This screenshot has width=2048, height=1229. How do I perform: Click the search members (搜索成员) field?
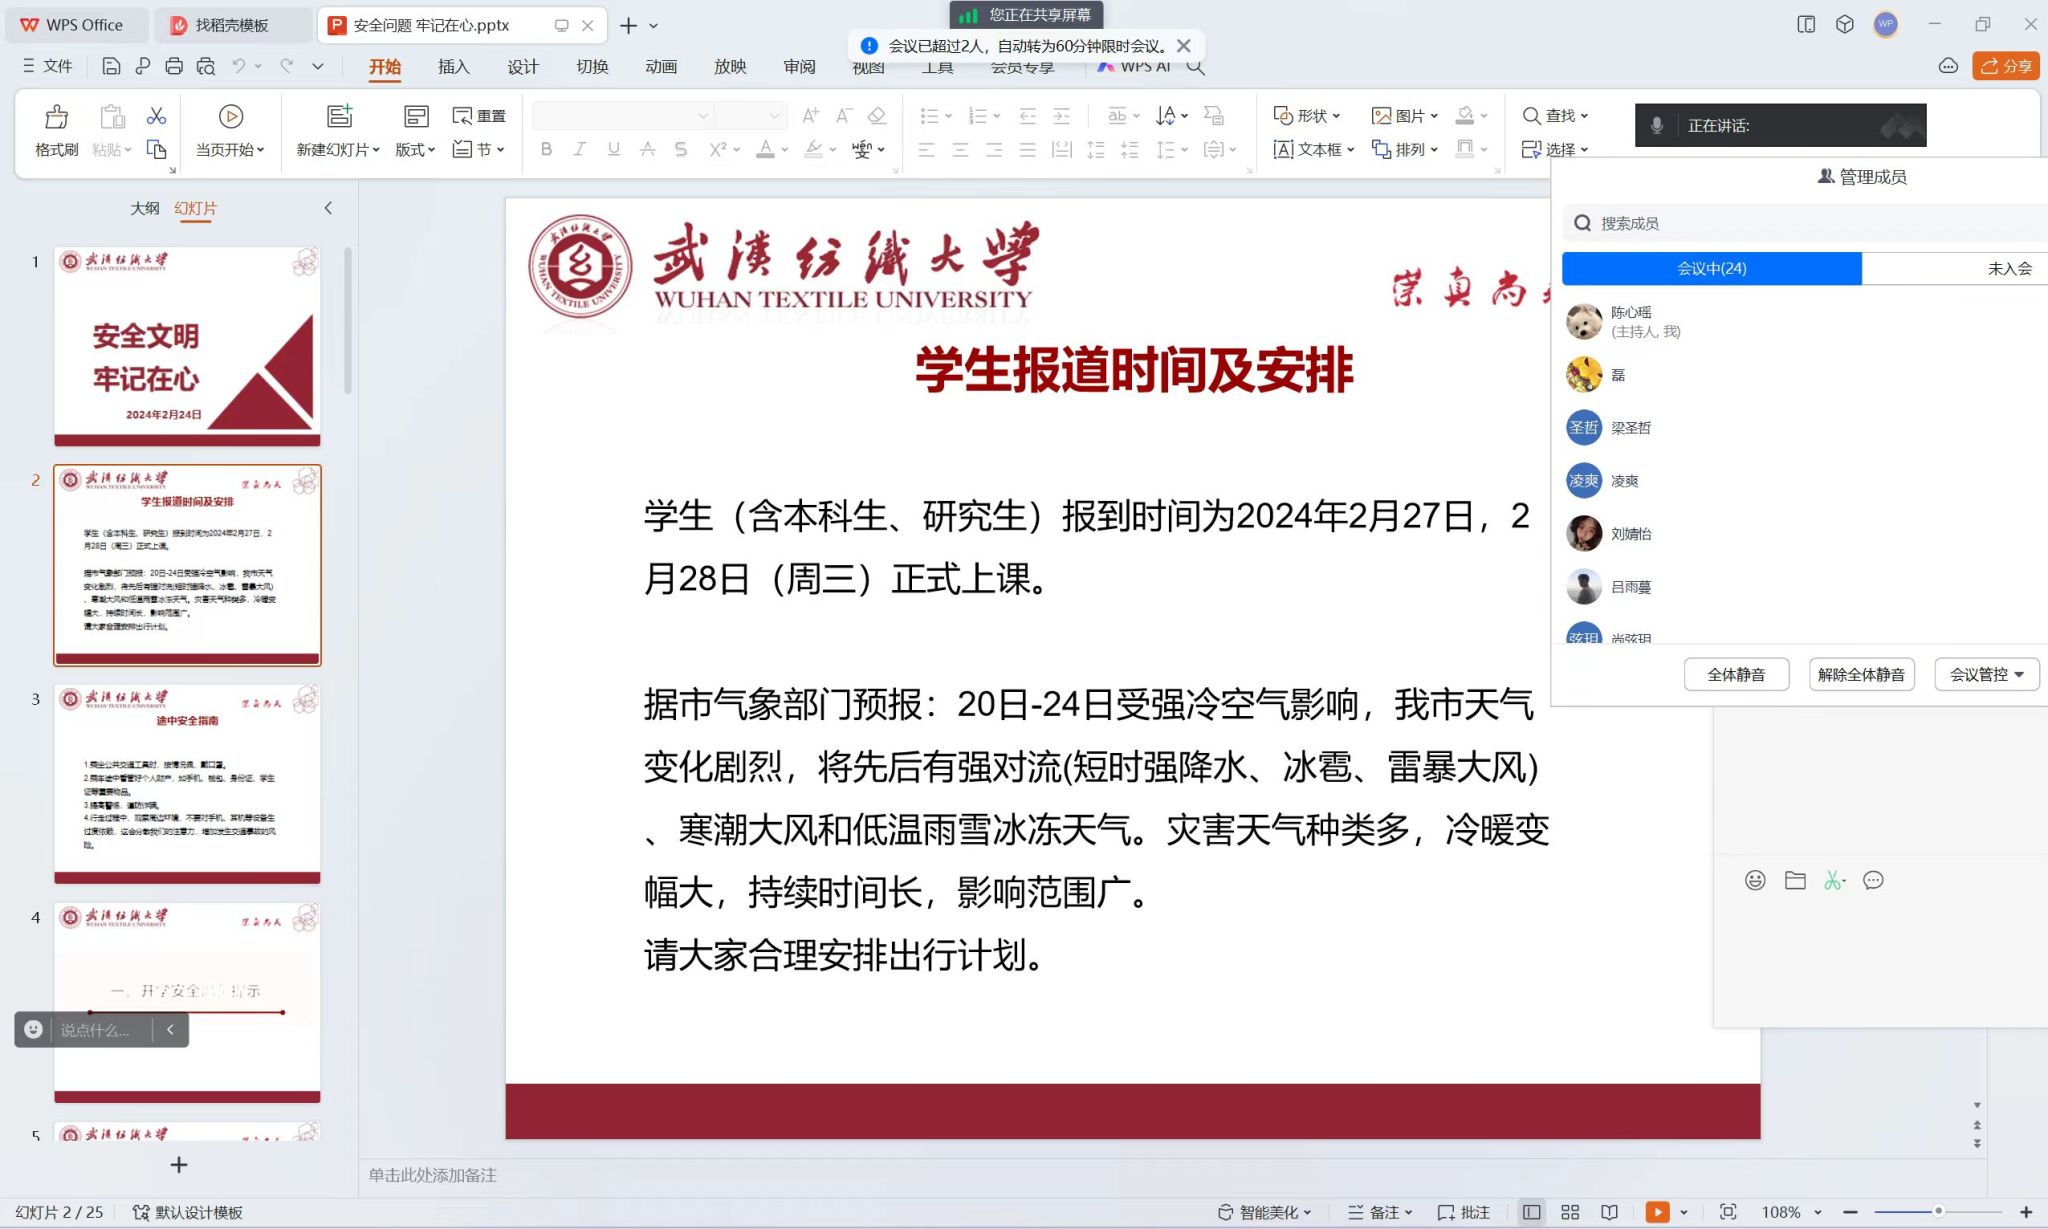pos(1800,223)
